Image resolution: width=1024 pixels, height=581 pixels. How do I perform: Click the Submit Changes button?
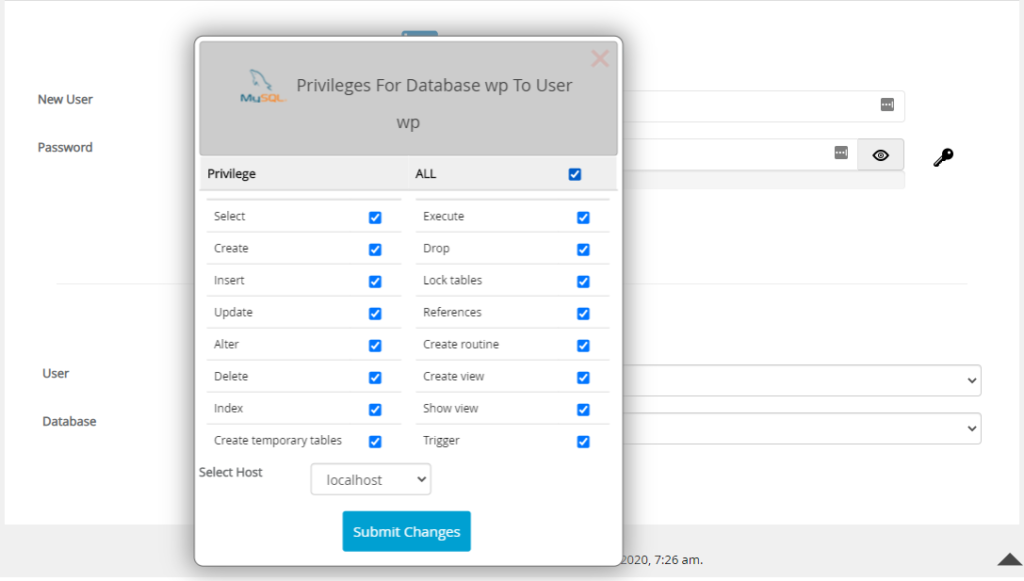pos(406,531)
